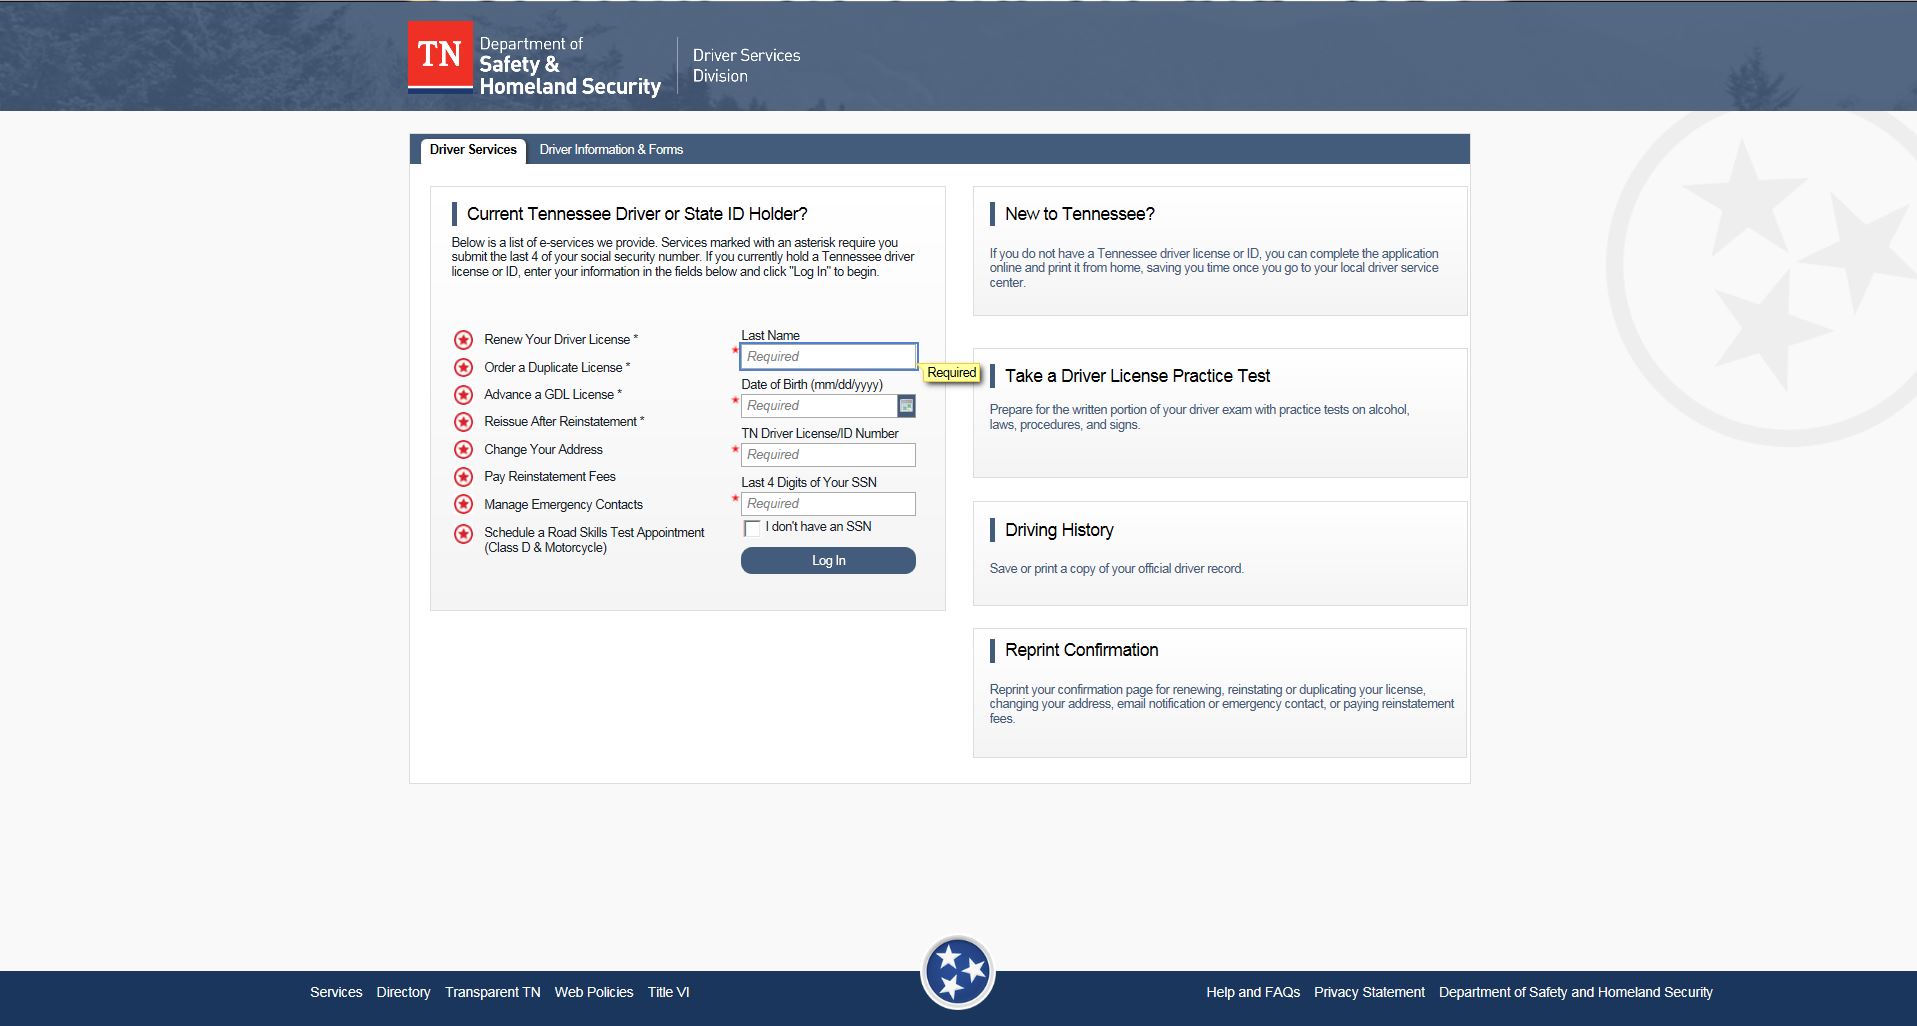The image size is (1917, 1026).
Task: Switch to Driver Information & Forms tab
Action: (x=611, y=150)
